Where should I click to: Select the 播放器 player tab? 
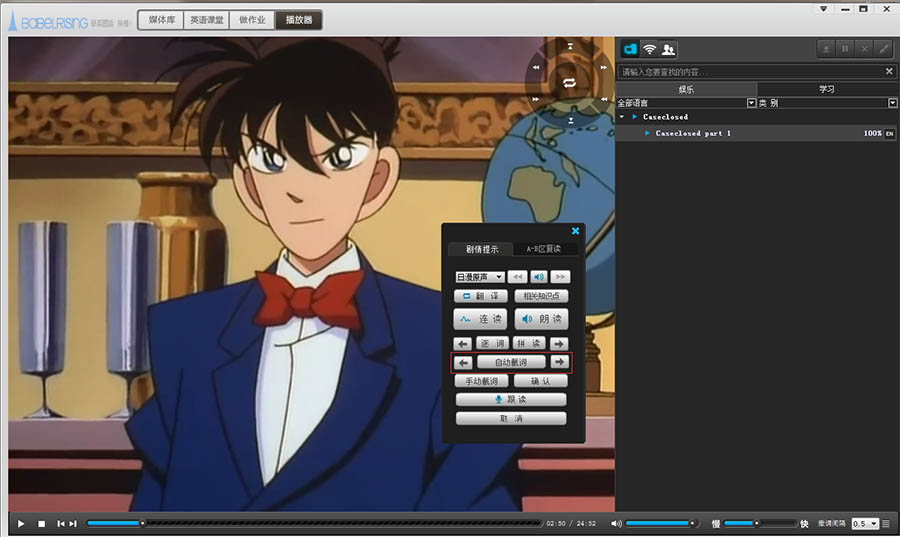(x=298, y=20)
